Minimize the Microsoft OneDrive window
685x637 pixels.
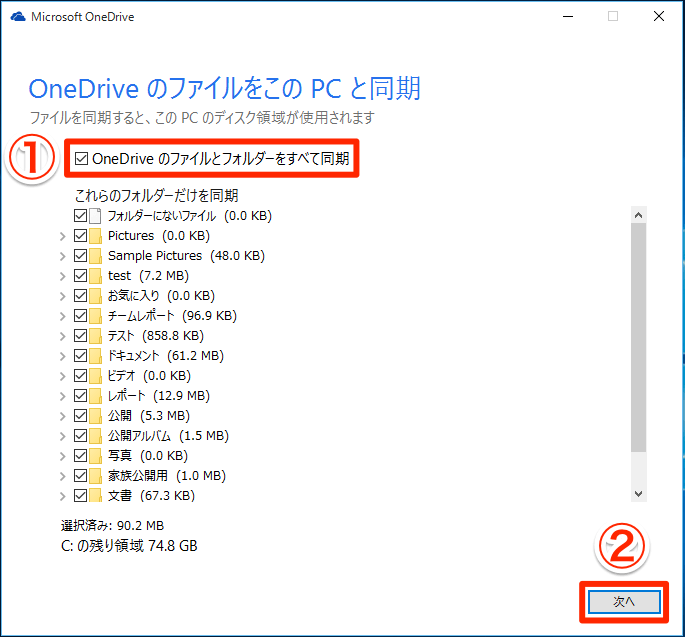[x=568, y=17]
